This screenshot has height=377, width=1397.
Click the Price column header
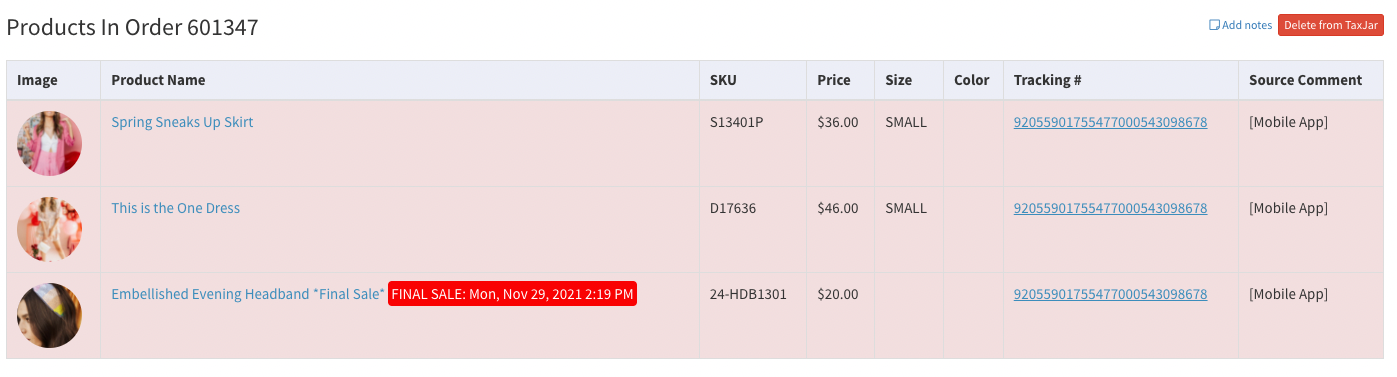click(x=834, y=80)
